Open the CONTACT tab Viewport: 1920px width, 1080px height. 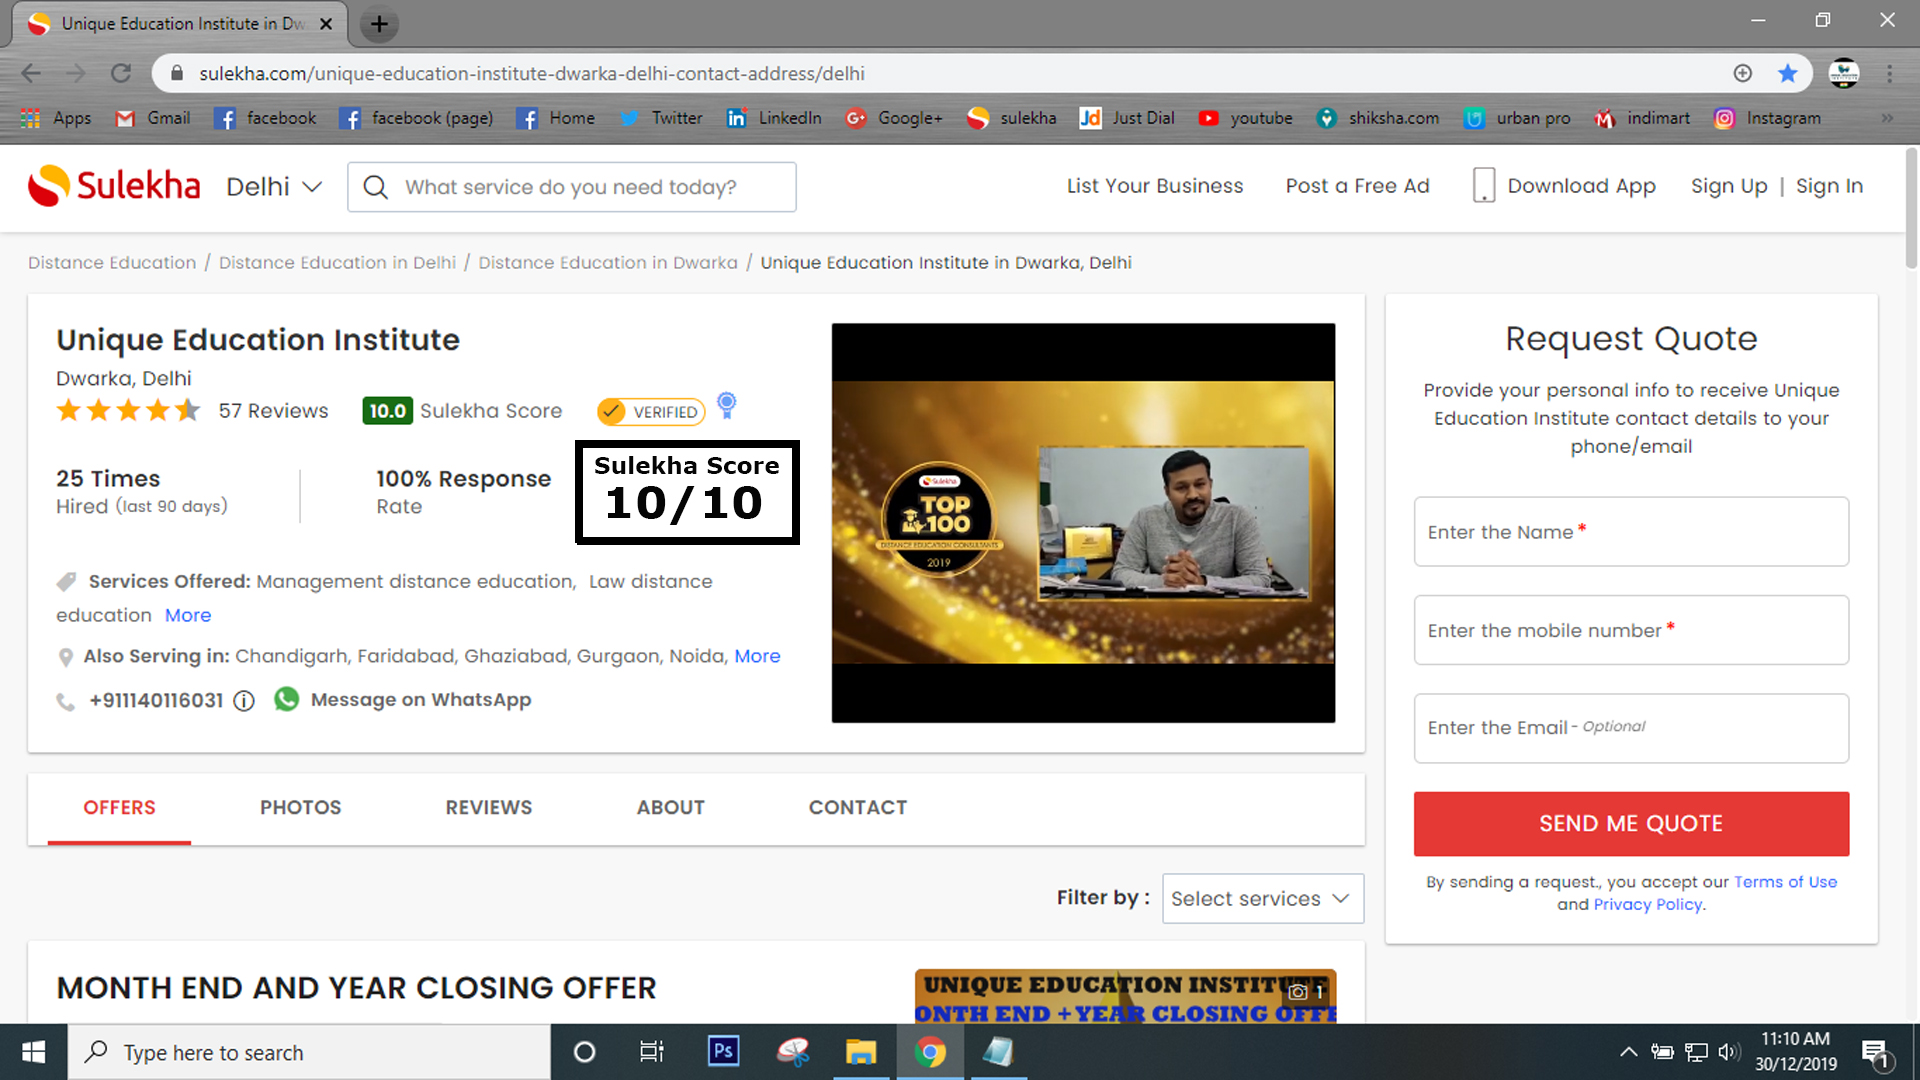857,807
